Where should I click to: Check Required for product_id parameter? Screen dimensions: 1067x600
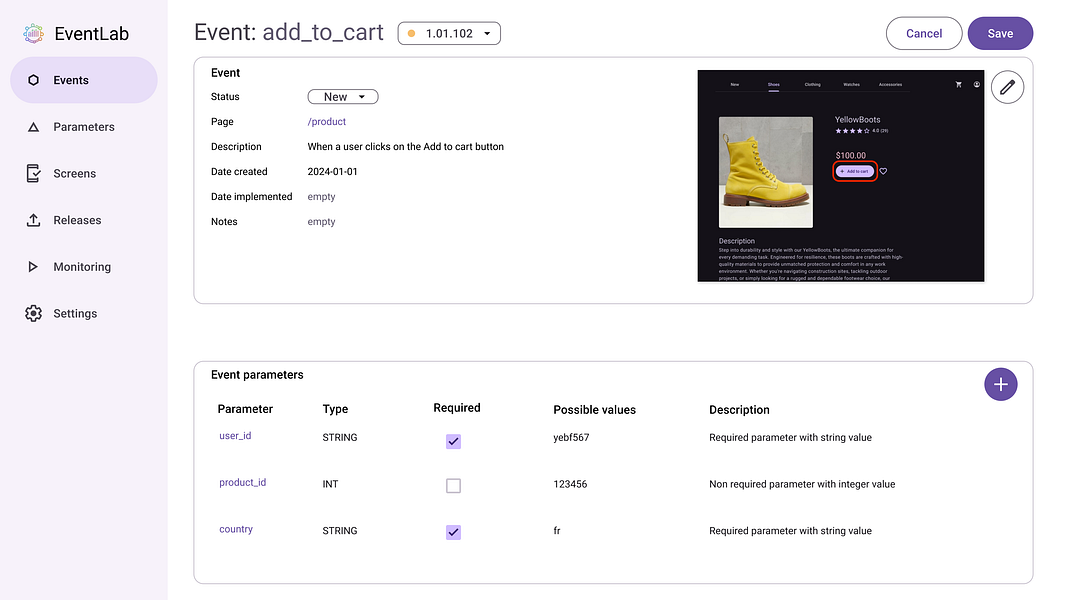[453, 486]
